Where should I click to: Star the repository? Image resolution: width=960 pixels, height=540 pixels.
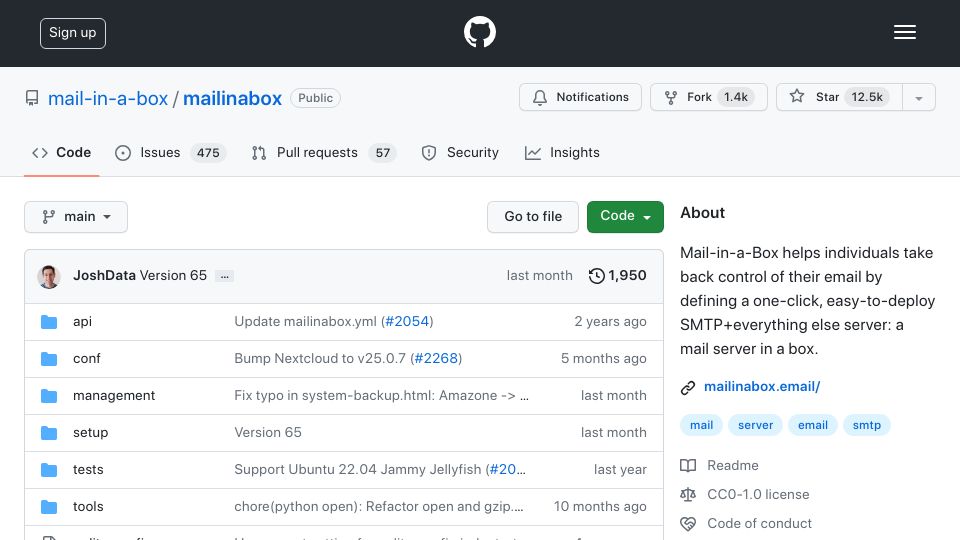coord(839,97)
